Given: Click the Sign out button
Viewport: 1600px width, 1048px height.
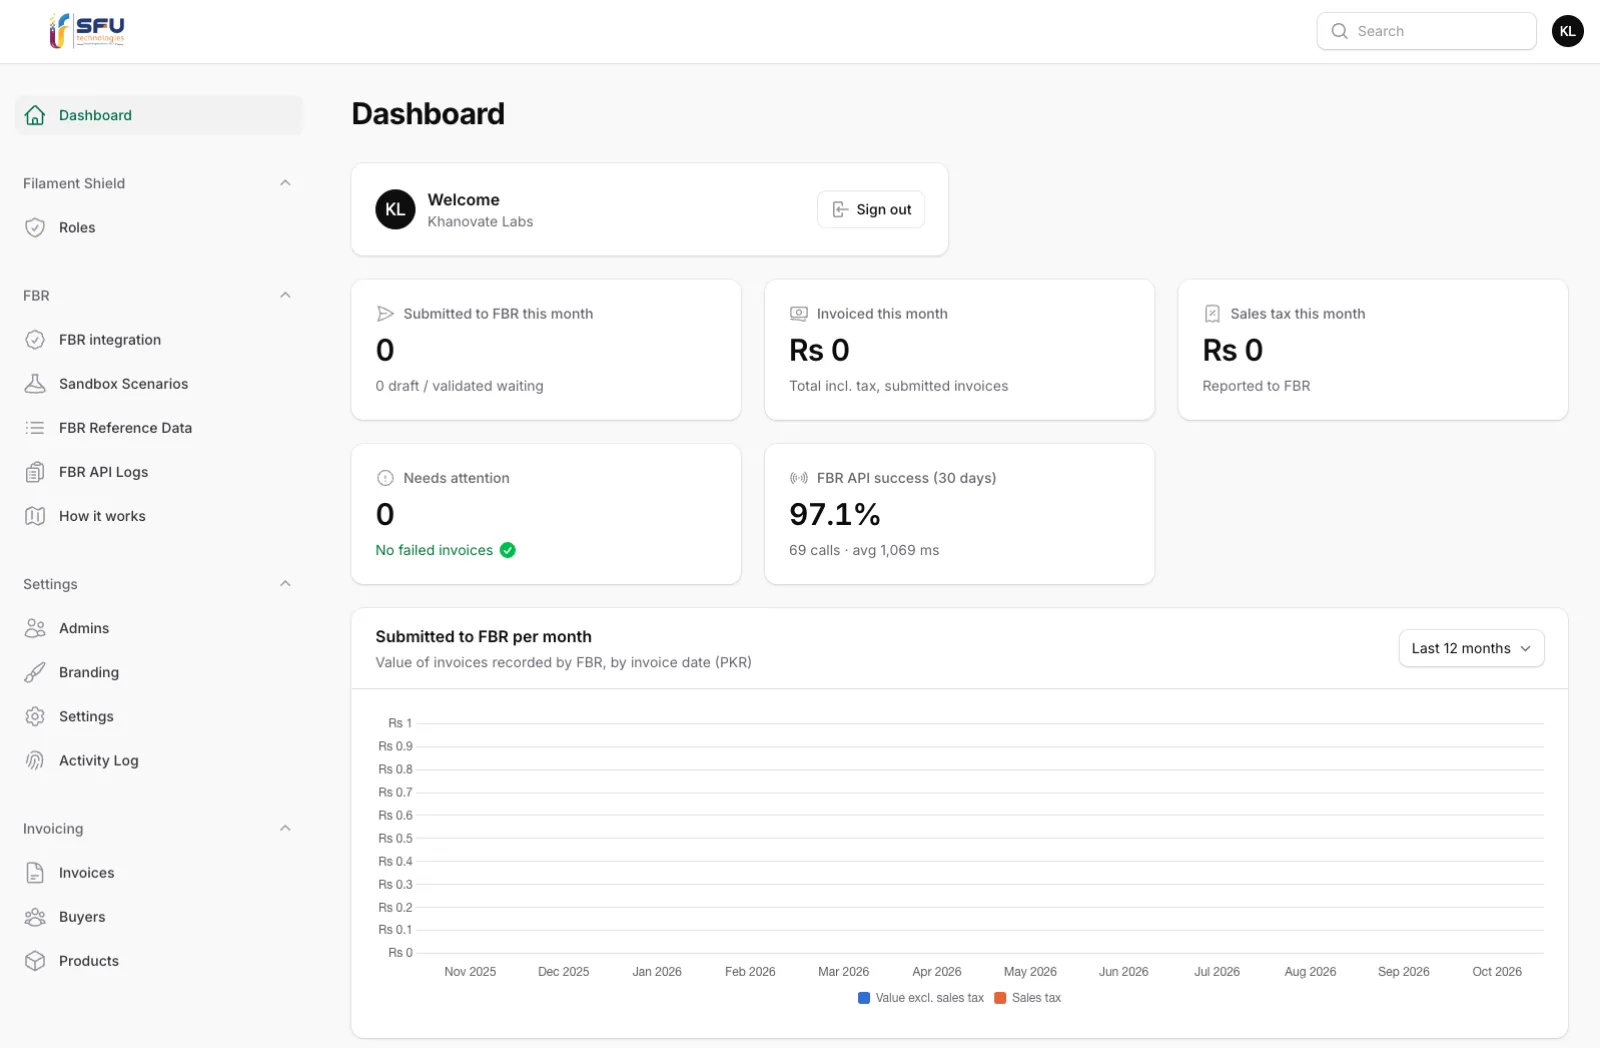Looking at the screenshot, I should pyautogui.click(x=871, y=209).
